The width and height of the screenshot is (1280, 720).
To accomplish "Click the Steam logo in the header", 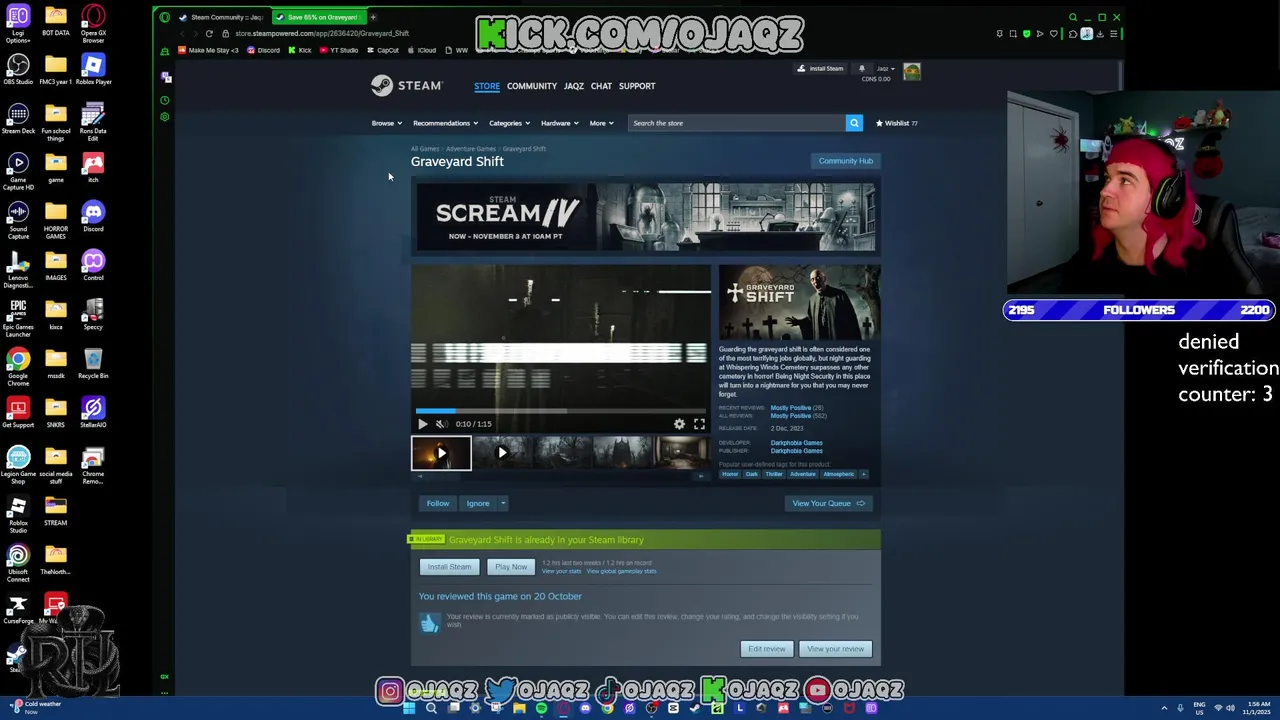I will pyautogui.click(x=406, y=86).
